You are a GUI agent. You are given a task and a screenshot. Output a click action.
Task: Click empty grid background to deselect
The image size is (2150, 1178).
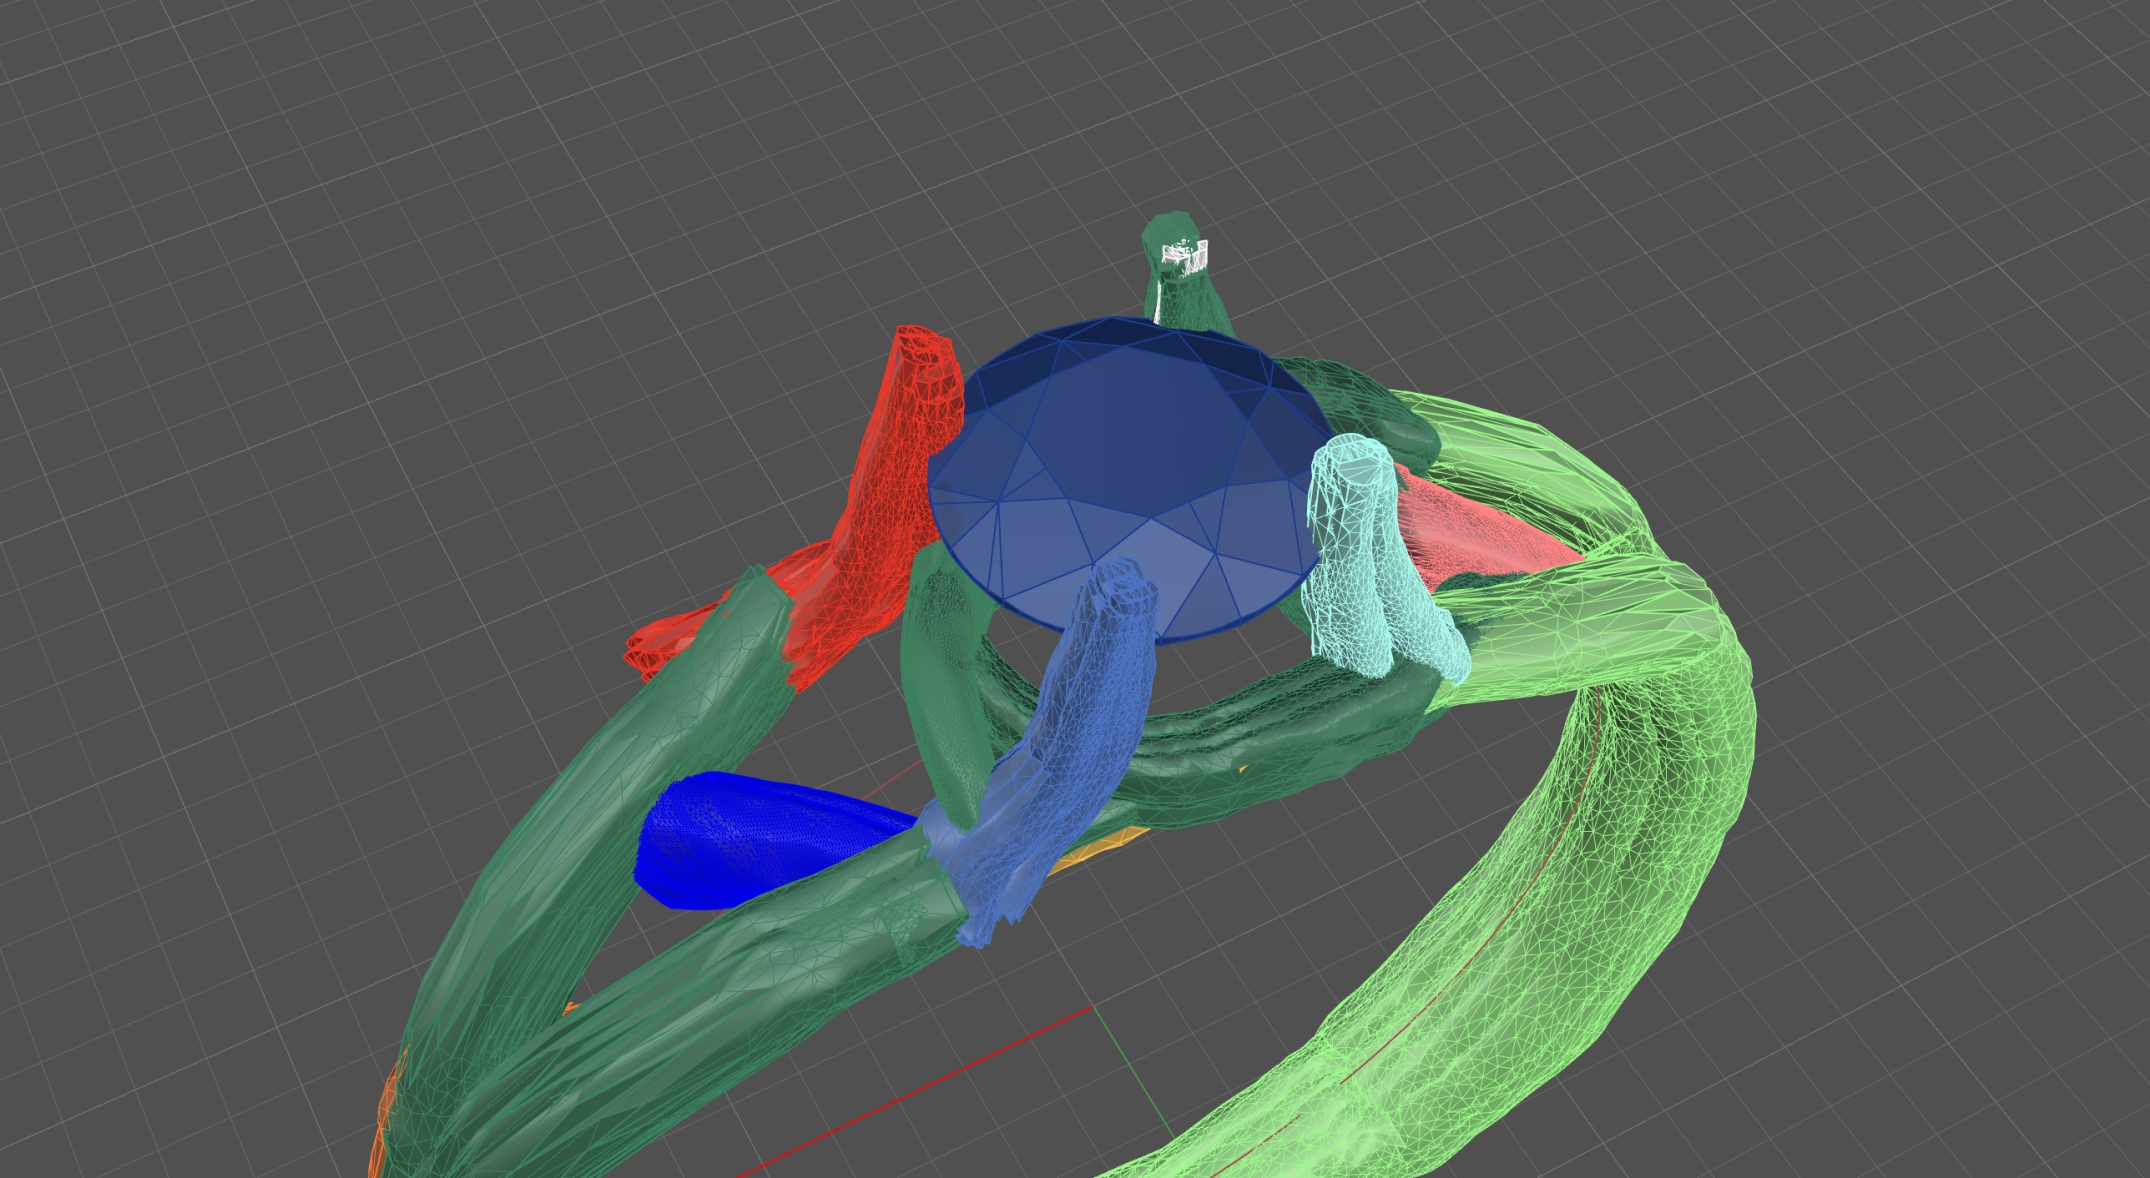click(x=300, y=300)
